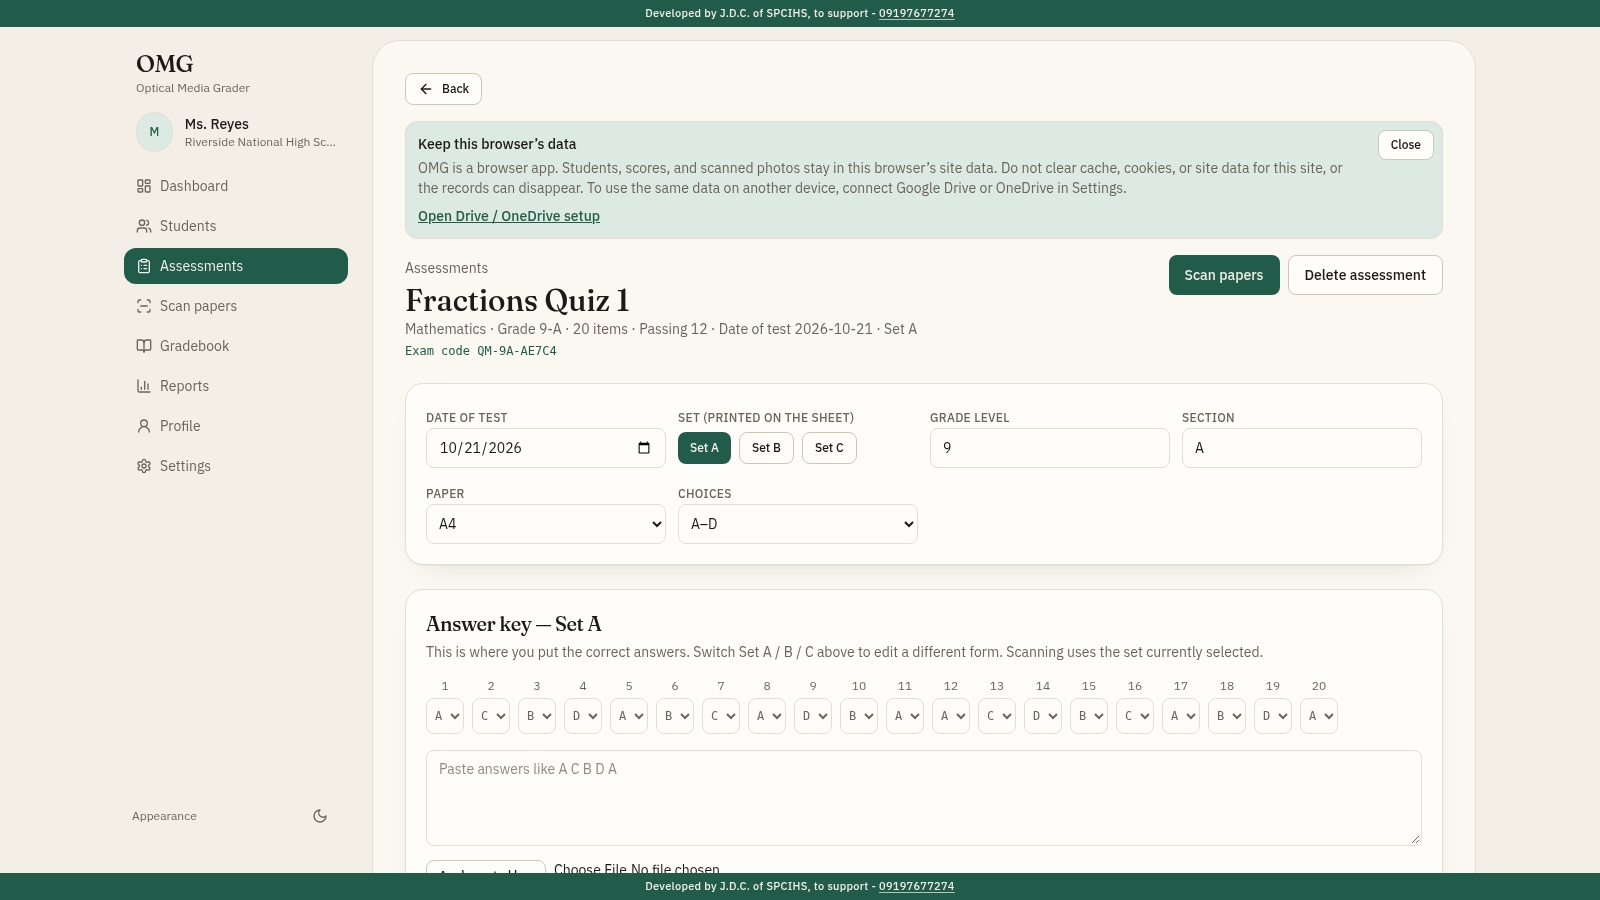Open the Profile person icon
Image resolution: width=1600 pixels, height=900 pixels.
144,426
